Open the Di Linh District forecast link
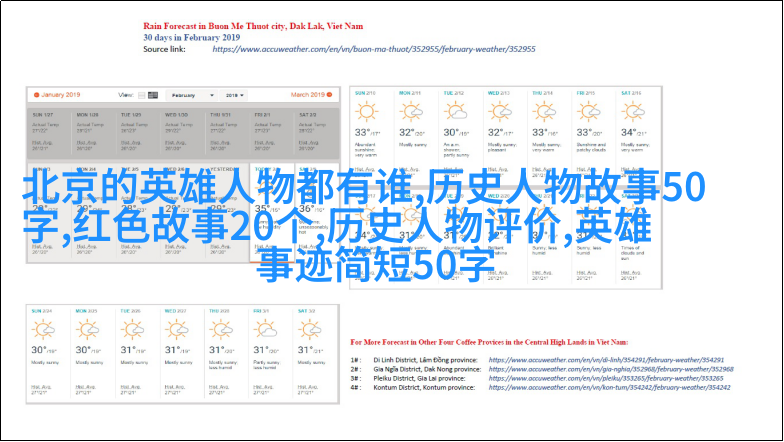The height and width of the screenshot is (442, 784). click(606, 360)
